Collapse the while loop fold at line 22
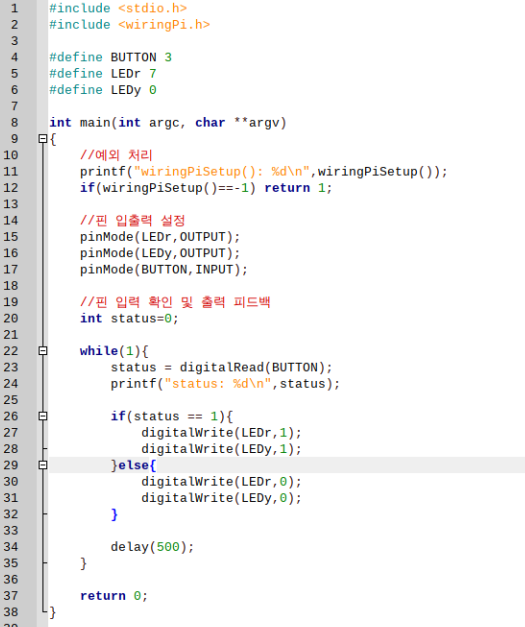 43,351
